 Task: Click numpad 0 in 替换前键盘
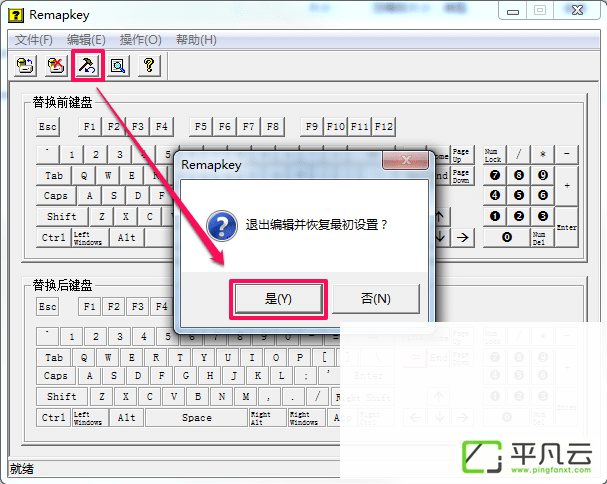pos(507,237)
